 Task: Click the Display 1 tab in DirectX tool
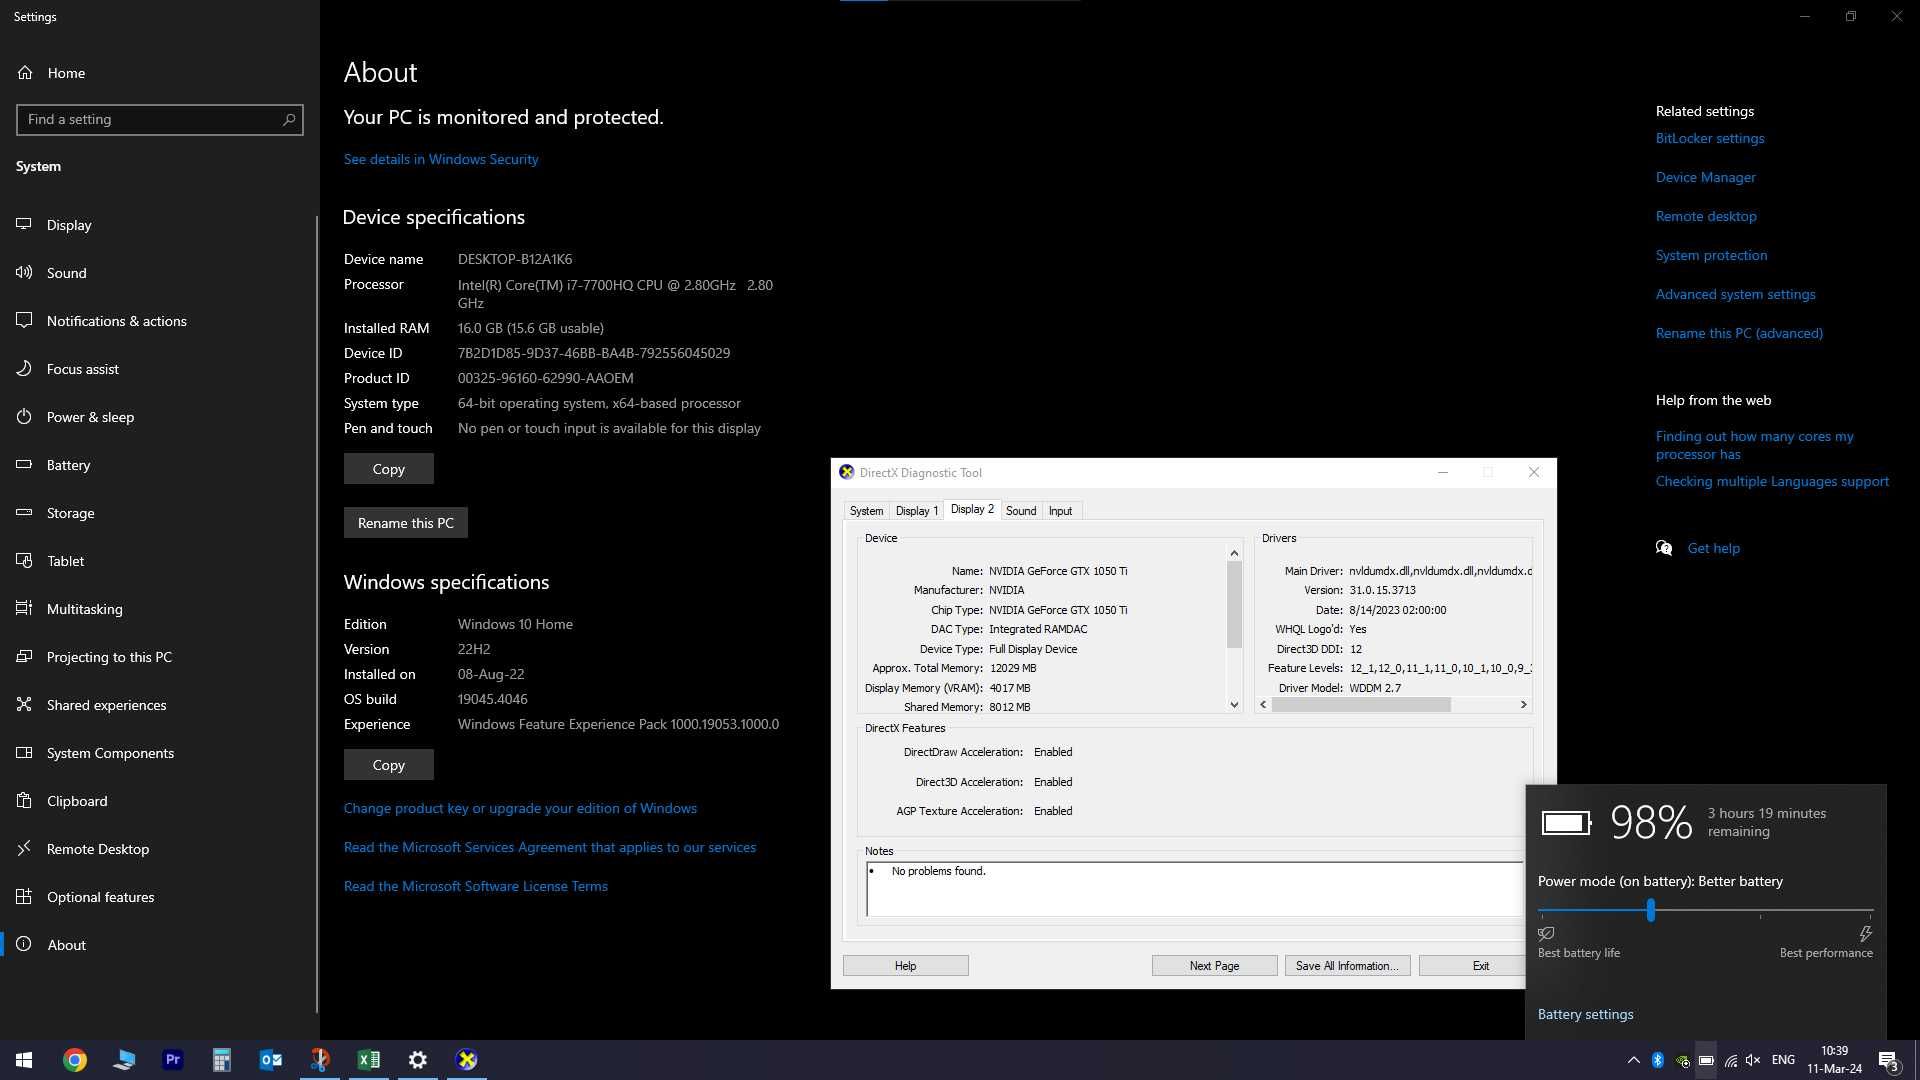pos(915,510)
